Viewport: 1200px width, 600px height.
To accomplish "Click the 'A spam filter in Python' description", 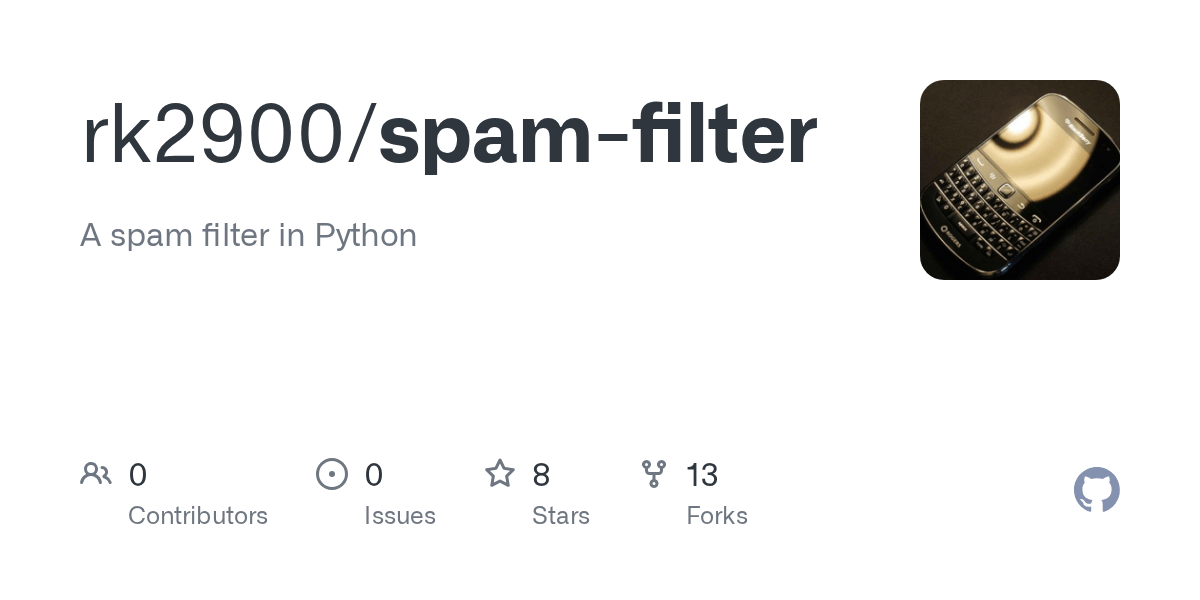I will [x=248, y=235].
